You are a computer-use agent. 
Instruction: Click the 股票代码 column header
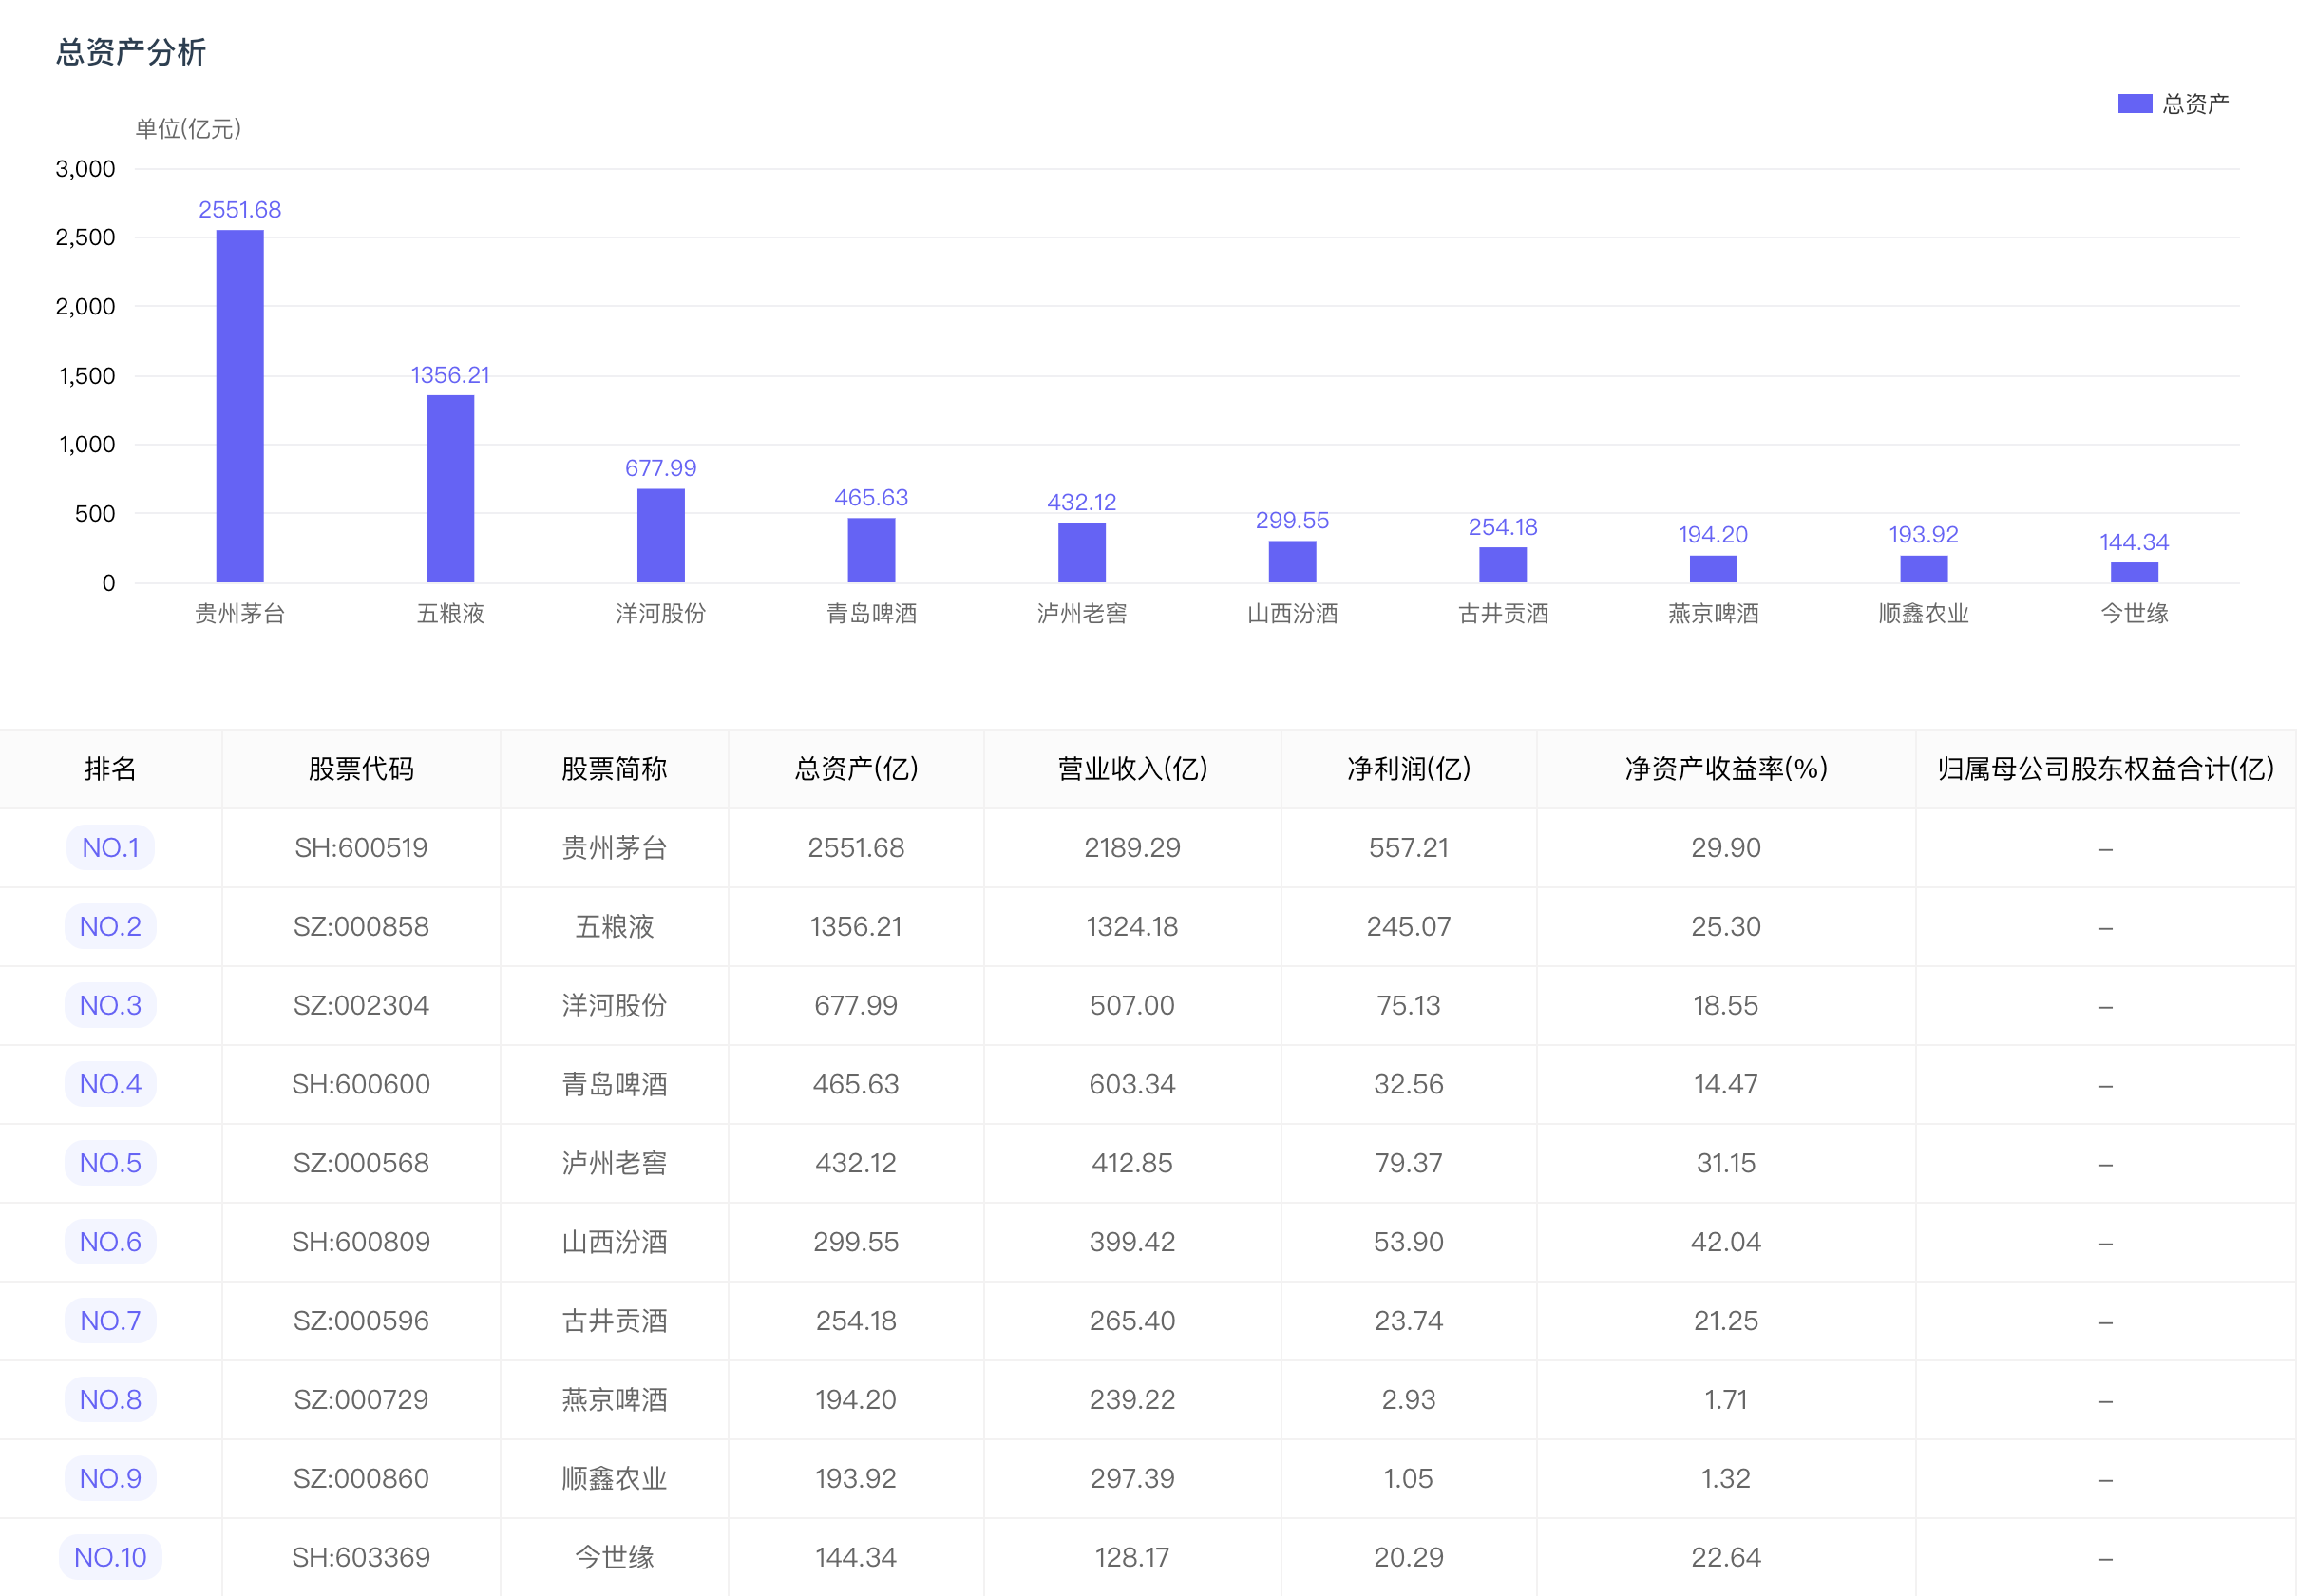361,768
